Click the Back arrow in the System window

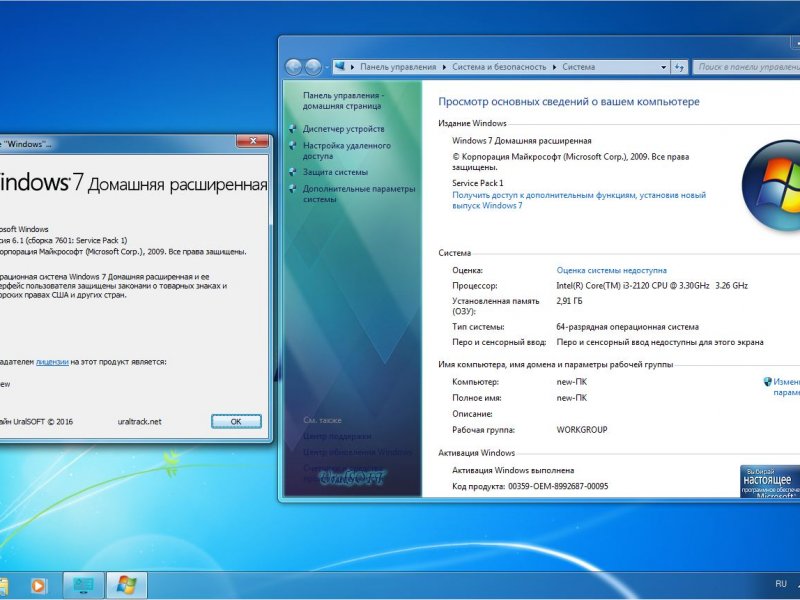click(x=293, y=67)
